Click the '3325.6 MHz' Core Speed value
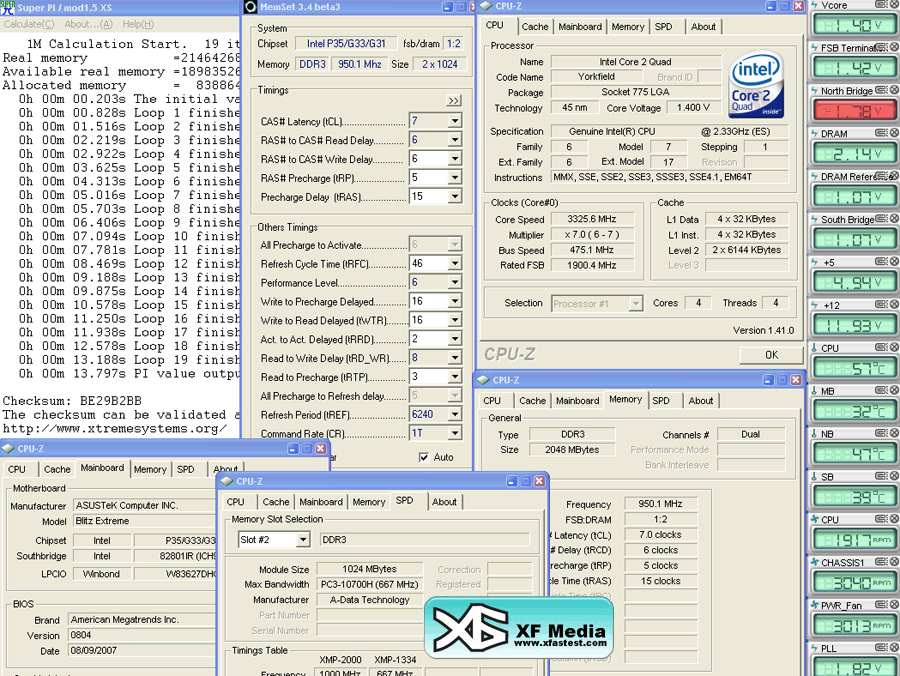Viewport: 900px width, 676px height. click(592, 219)
